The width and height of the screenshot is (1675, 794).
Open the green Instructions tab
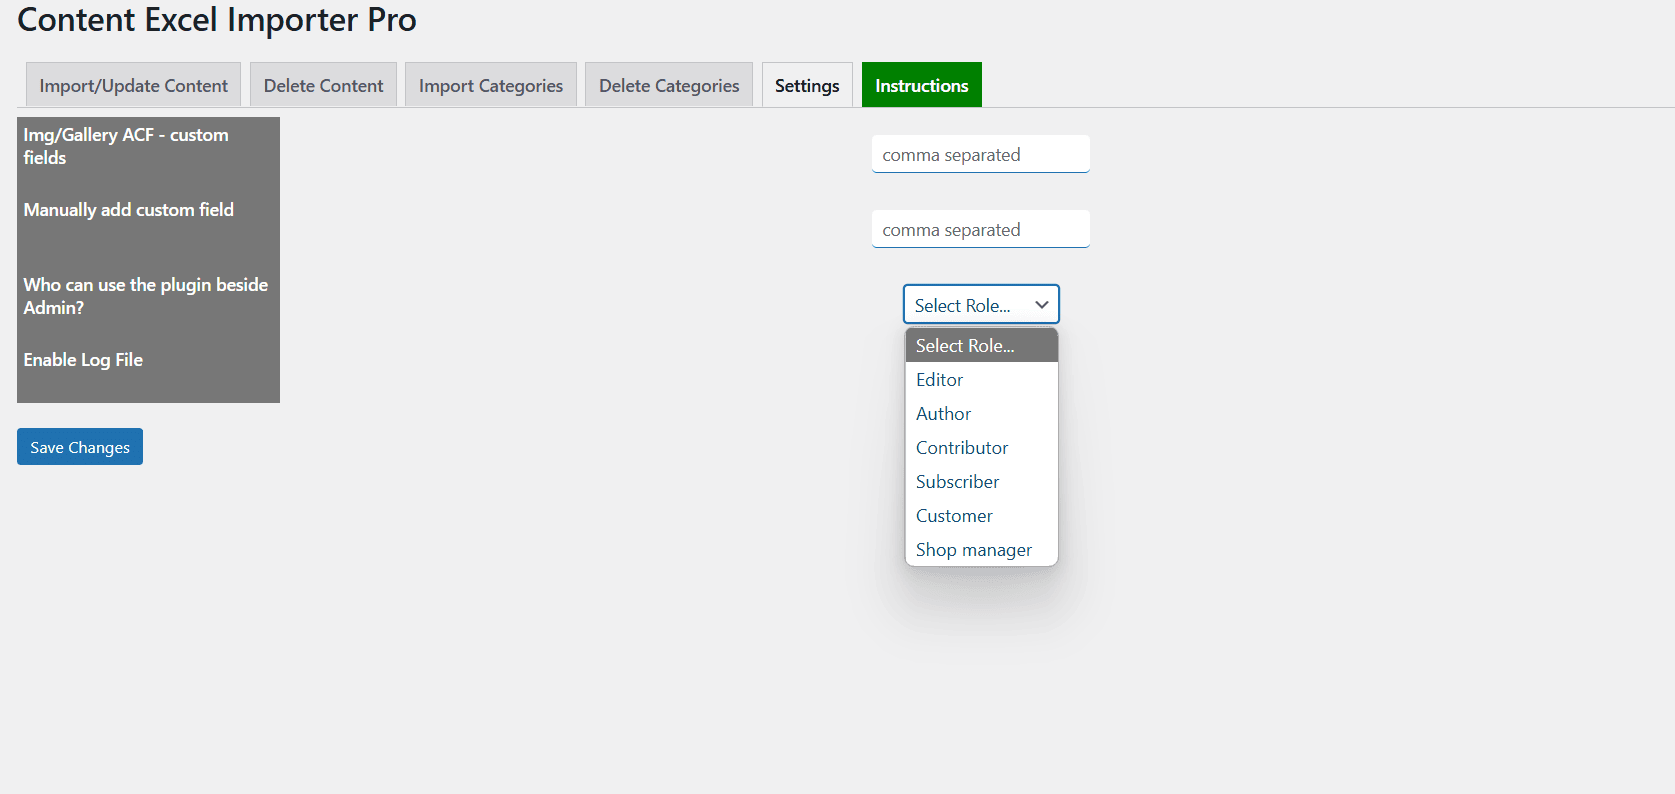pyautogui.click(x=922, y=85)
